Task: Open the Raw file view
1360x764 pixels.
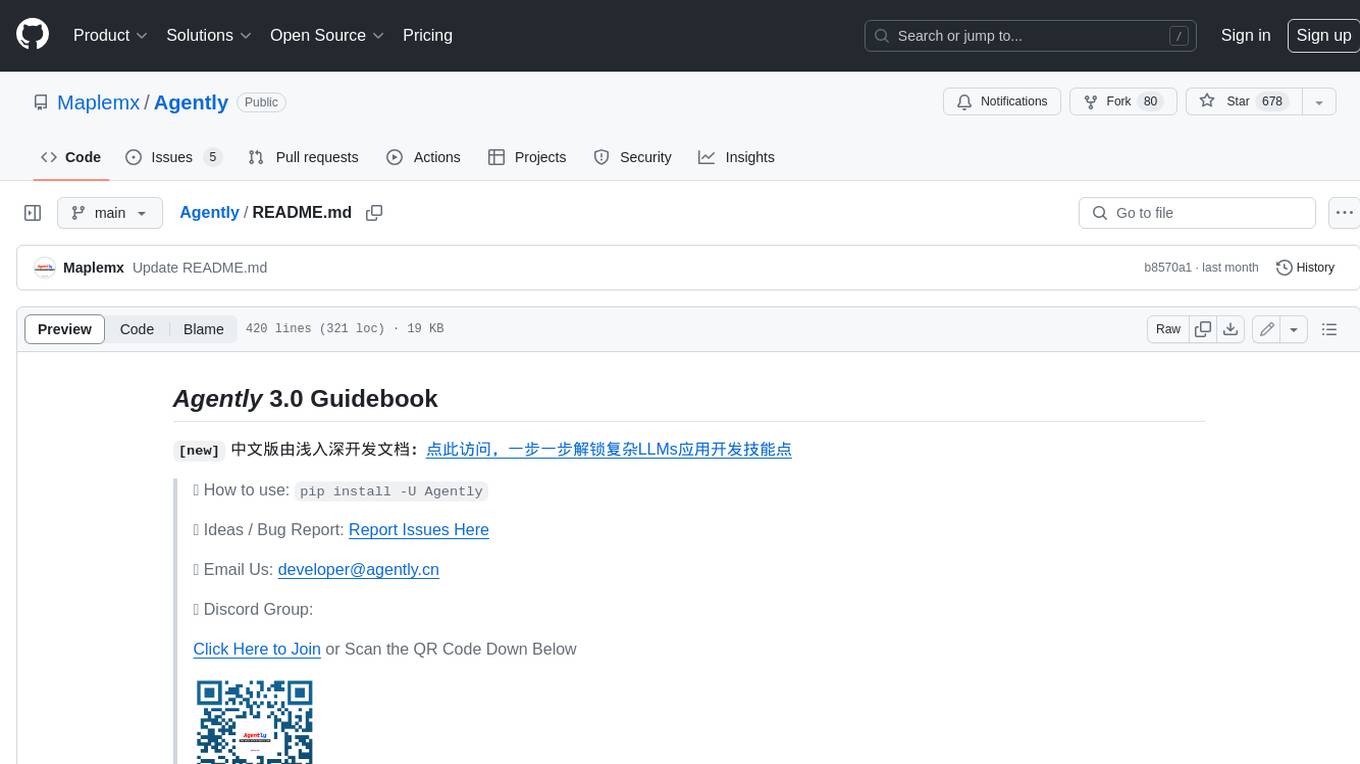Action: click(1168, 329)
